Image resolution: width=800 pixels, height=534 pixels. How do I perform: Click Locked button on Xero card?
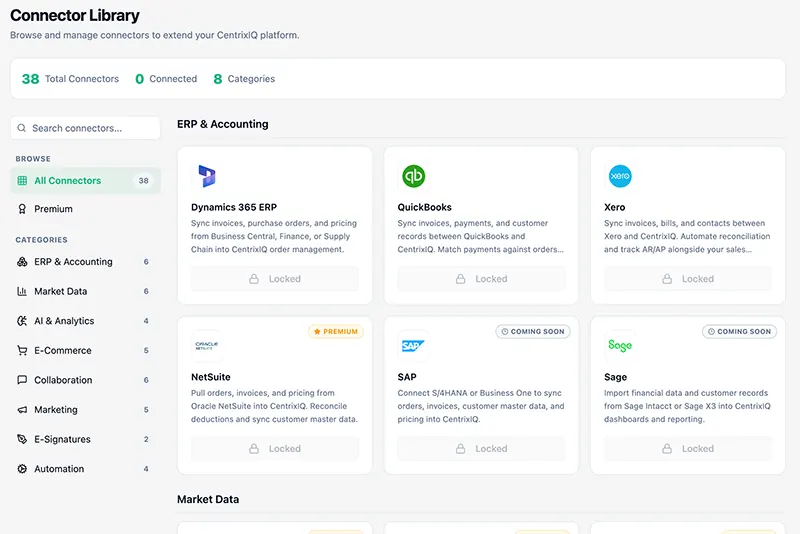688,279
